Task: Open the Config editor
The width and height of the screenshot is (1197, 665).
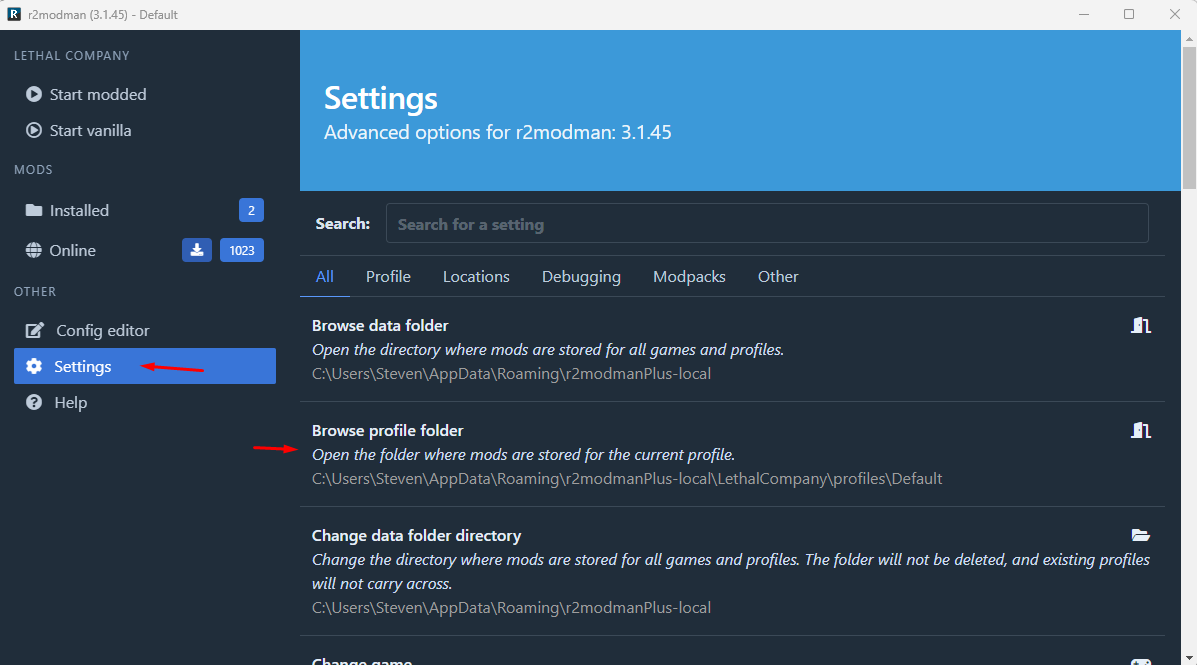Action: (102, 330)
